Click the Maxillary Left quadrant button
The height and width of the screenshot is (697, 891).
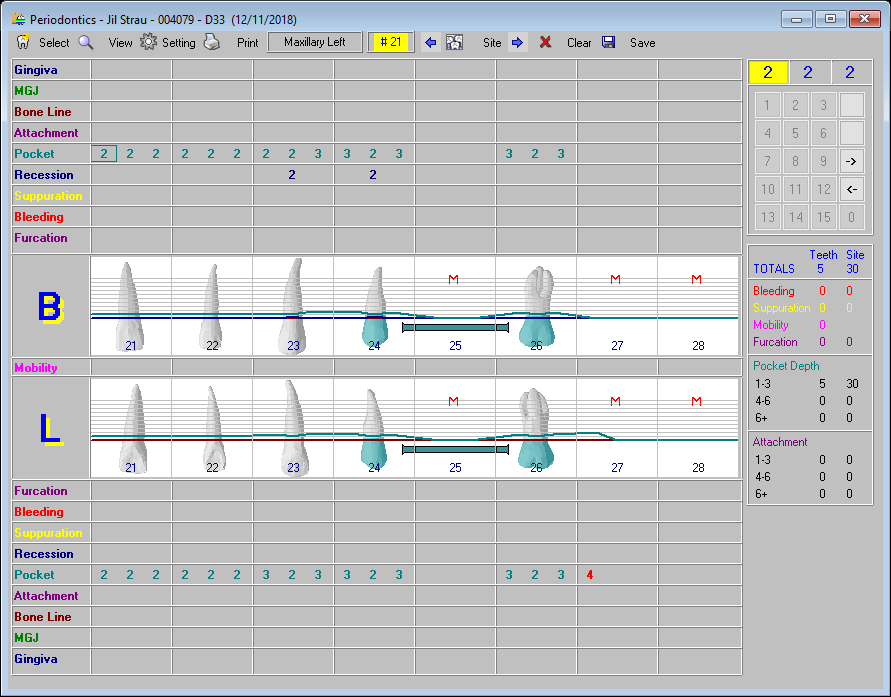[x=315, y=42]
